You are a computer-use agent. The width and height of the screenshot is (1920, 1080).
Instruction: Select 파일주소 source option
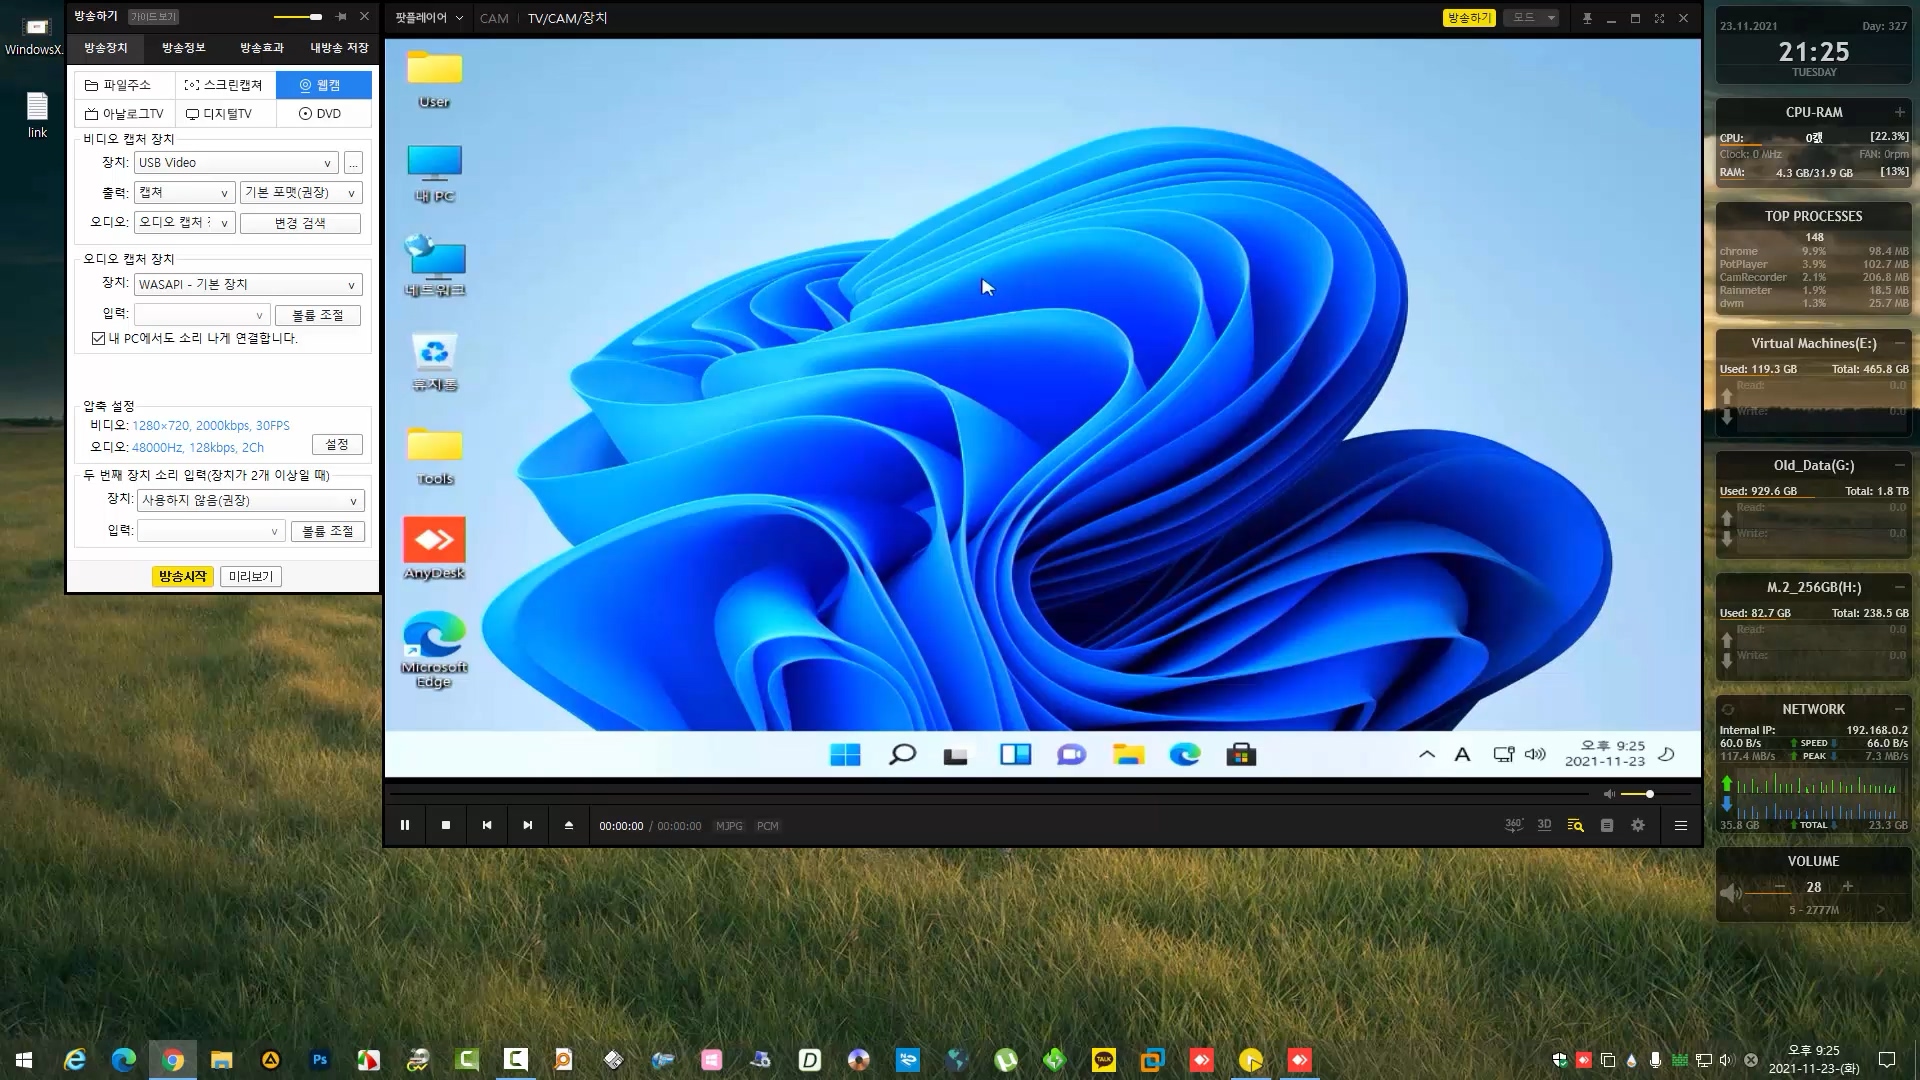pos(126,85)
